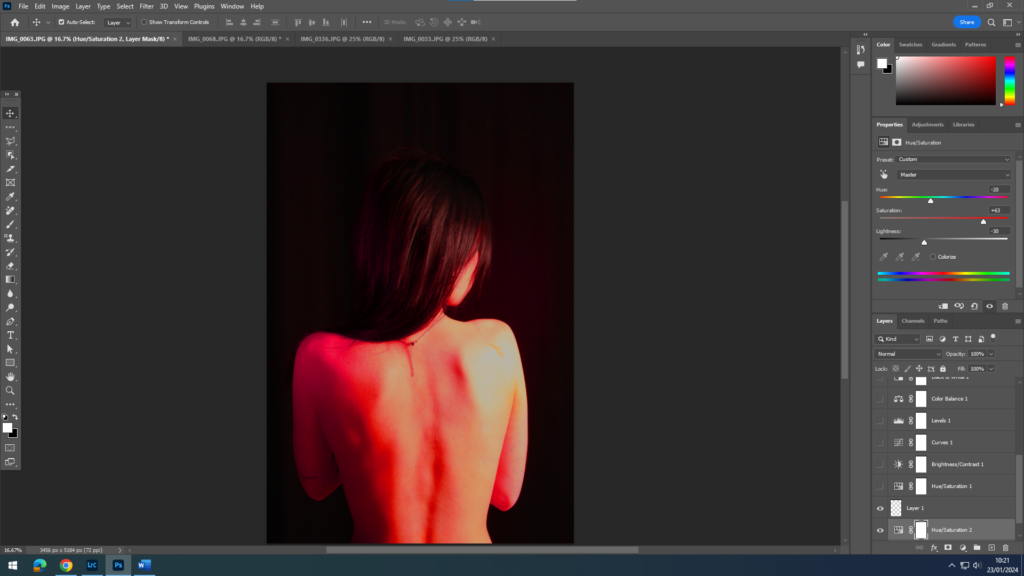The height and width of the screenshot is (576, 1024).
Task: Select the Object Selection tool
Action: (10, 155)
